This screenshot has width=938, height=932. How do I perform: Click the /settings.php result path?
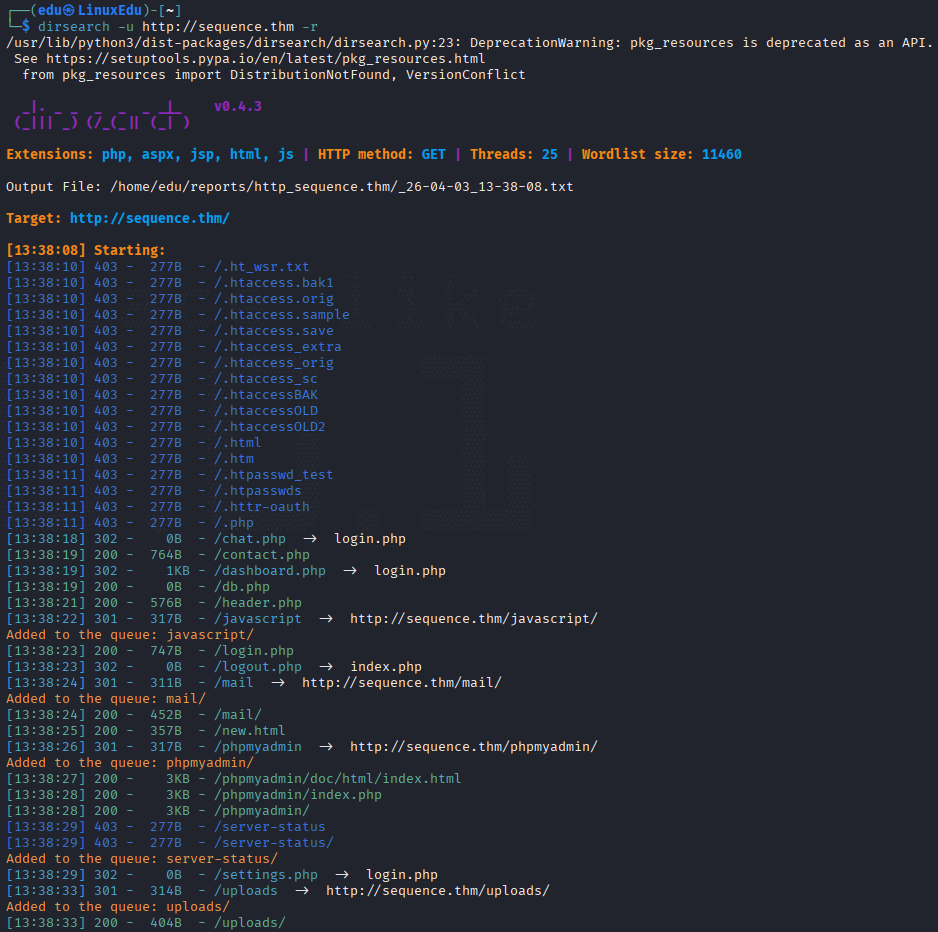(x=266, y=875)
